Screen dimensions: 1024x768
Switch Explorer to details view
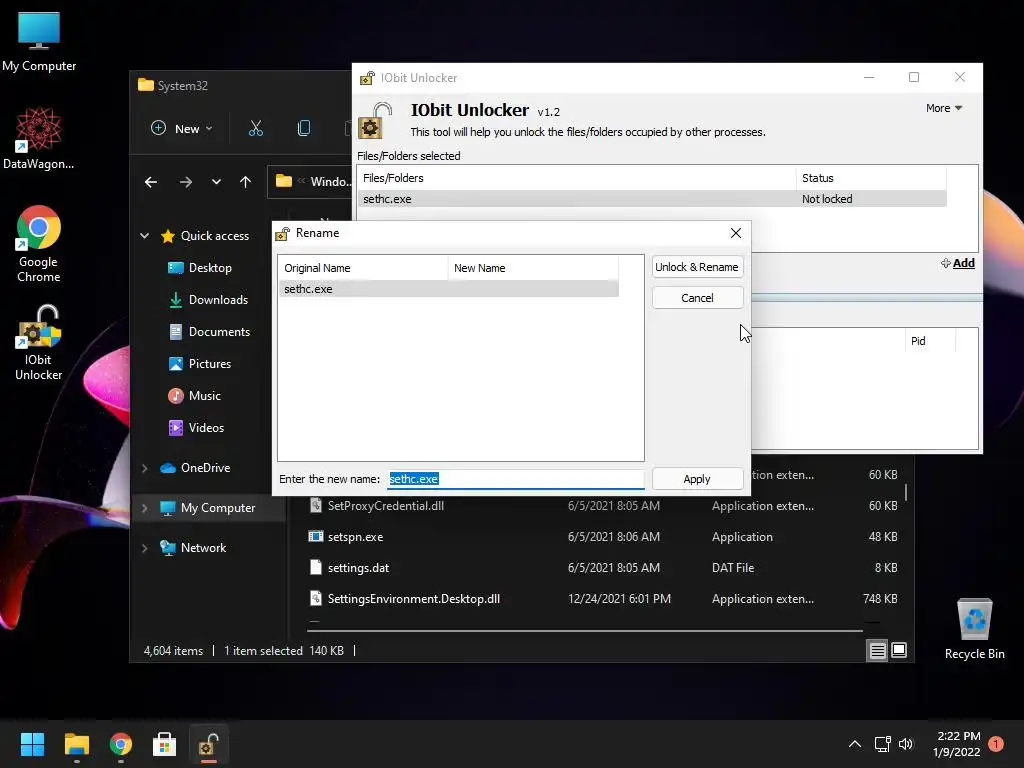pyautogui.click(x=877, y=650)
